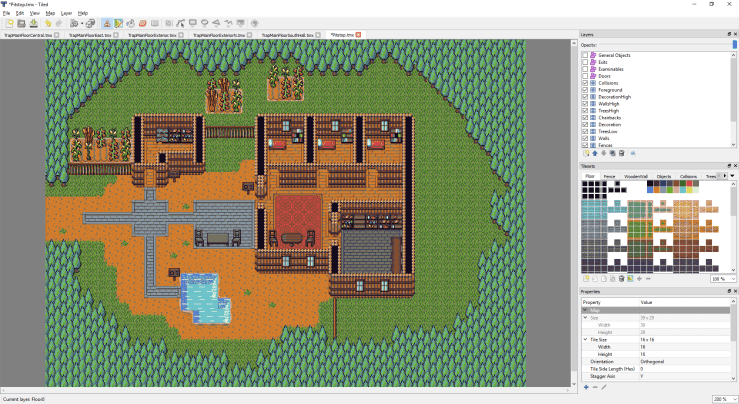Switch to TrapMainFloorCentral.tmx document tab

(x=30, y=34)
